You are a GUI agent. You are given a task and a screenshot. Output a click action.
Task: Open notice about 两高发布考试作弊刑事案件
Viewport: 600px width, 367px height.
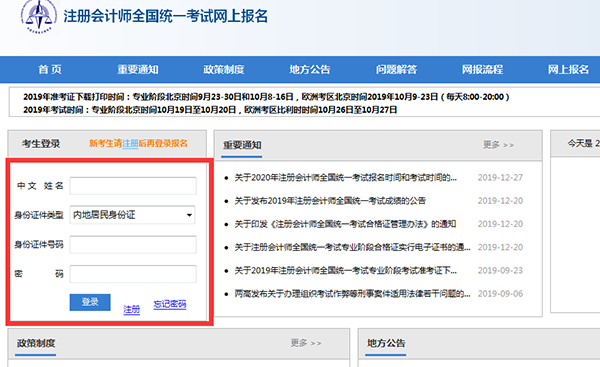[352, 294]
